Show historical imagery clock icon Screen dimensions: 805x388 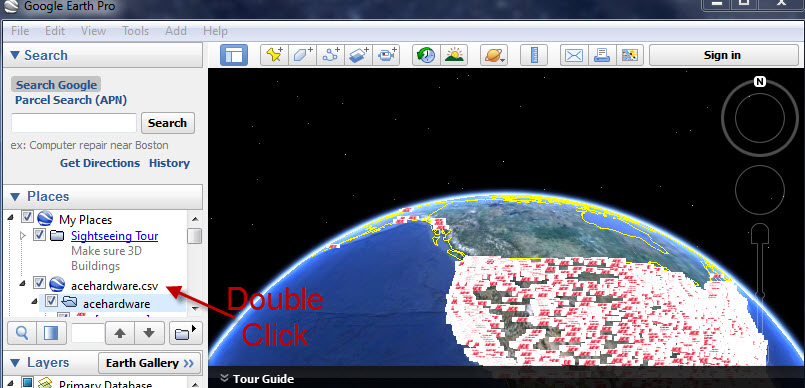[426, 55]
